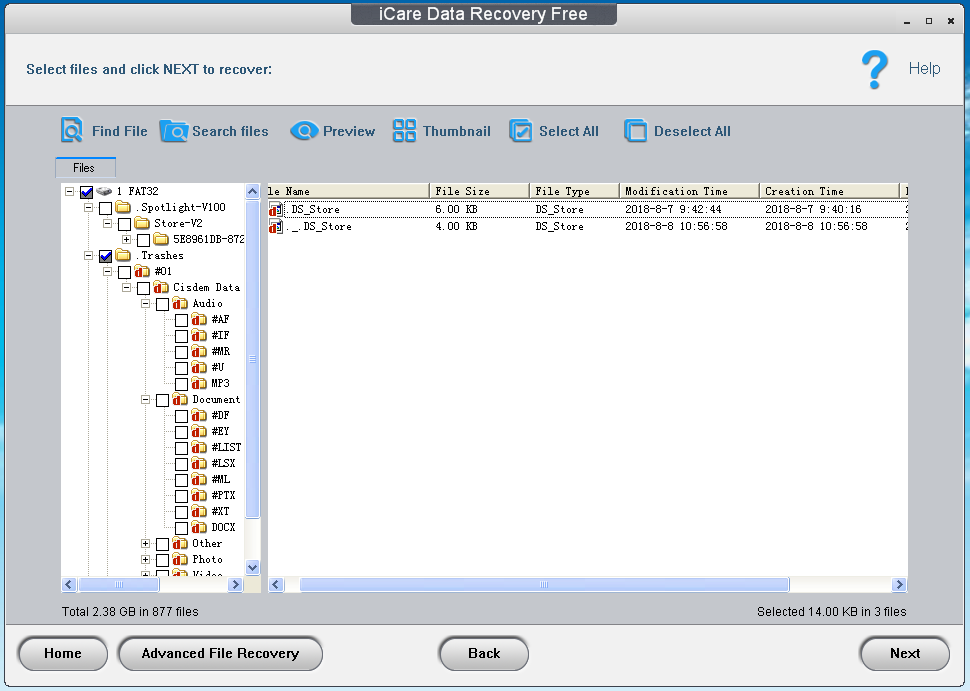Expand the Other folder node

[145, 543]
